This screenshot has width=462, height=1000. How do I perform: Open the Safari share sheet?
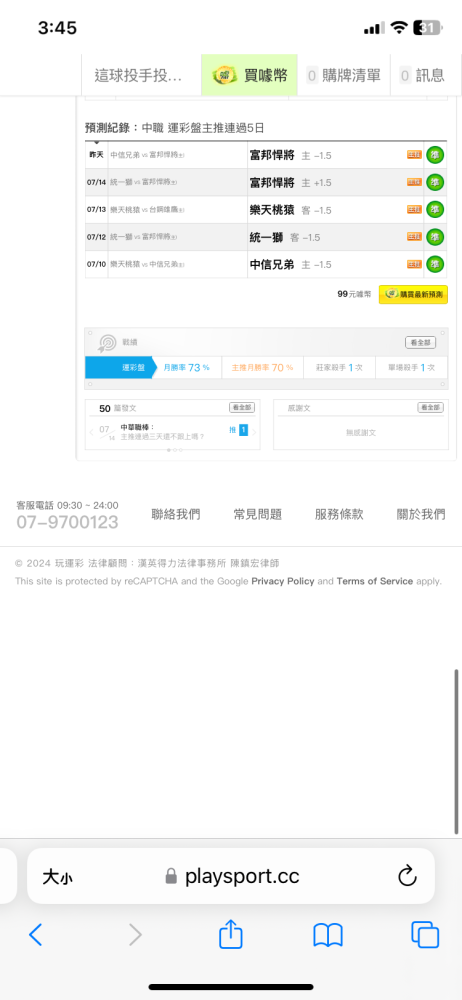click(230, 934)
